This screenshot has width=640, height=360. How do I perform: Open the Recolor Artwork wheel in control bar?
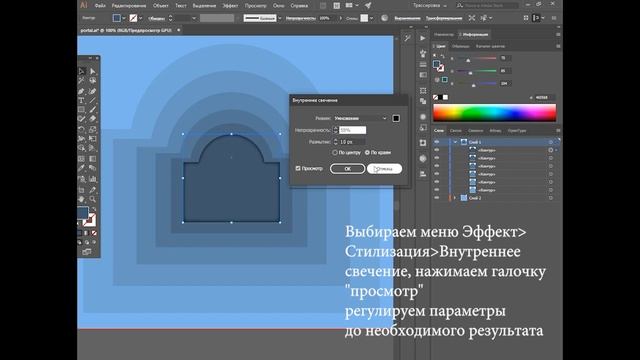(x=384, y=18)
